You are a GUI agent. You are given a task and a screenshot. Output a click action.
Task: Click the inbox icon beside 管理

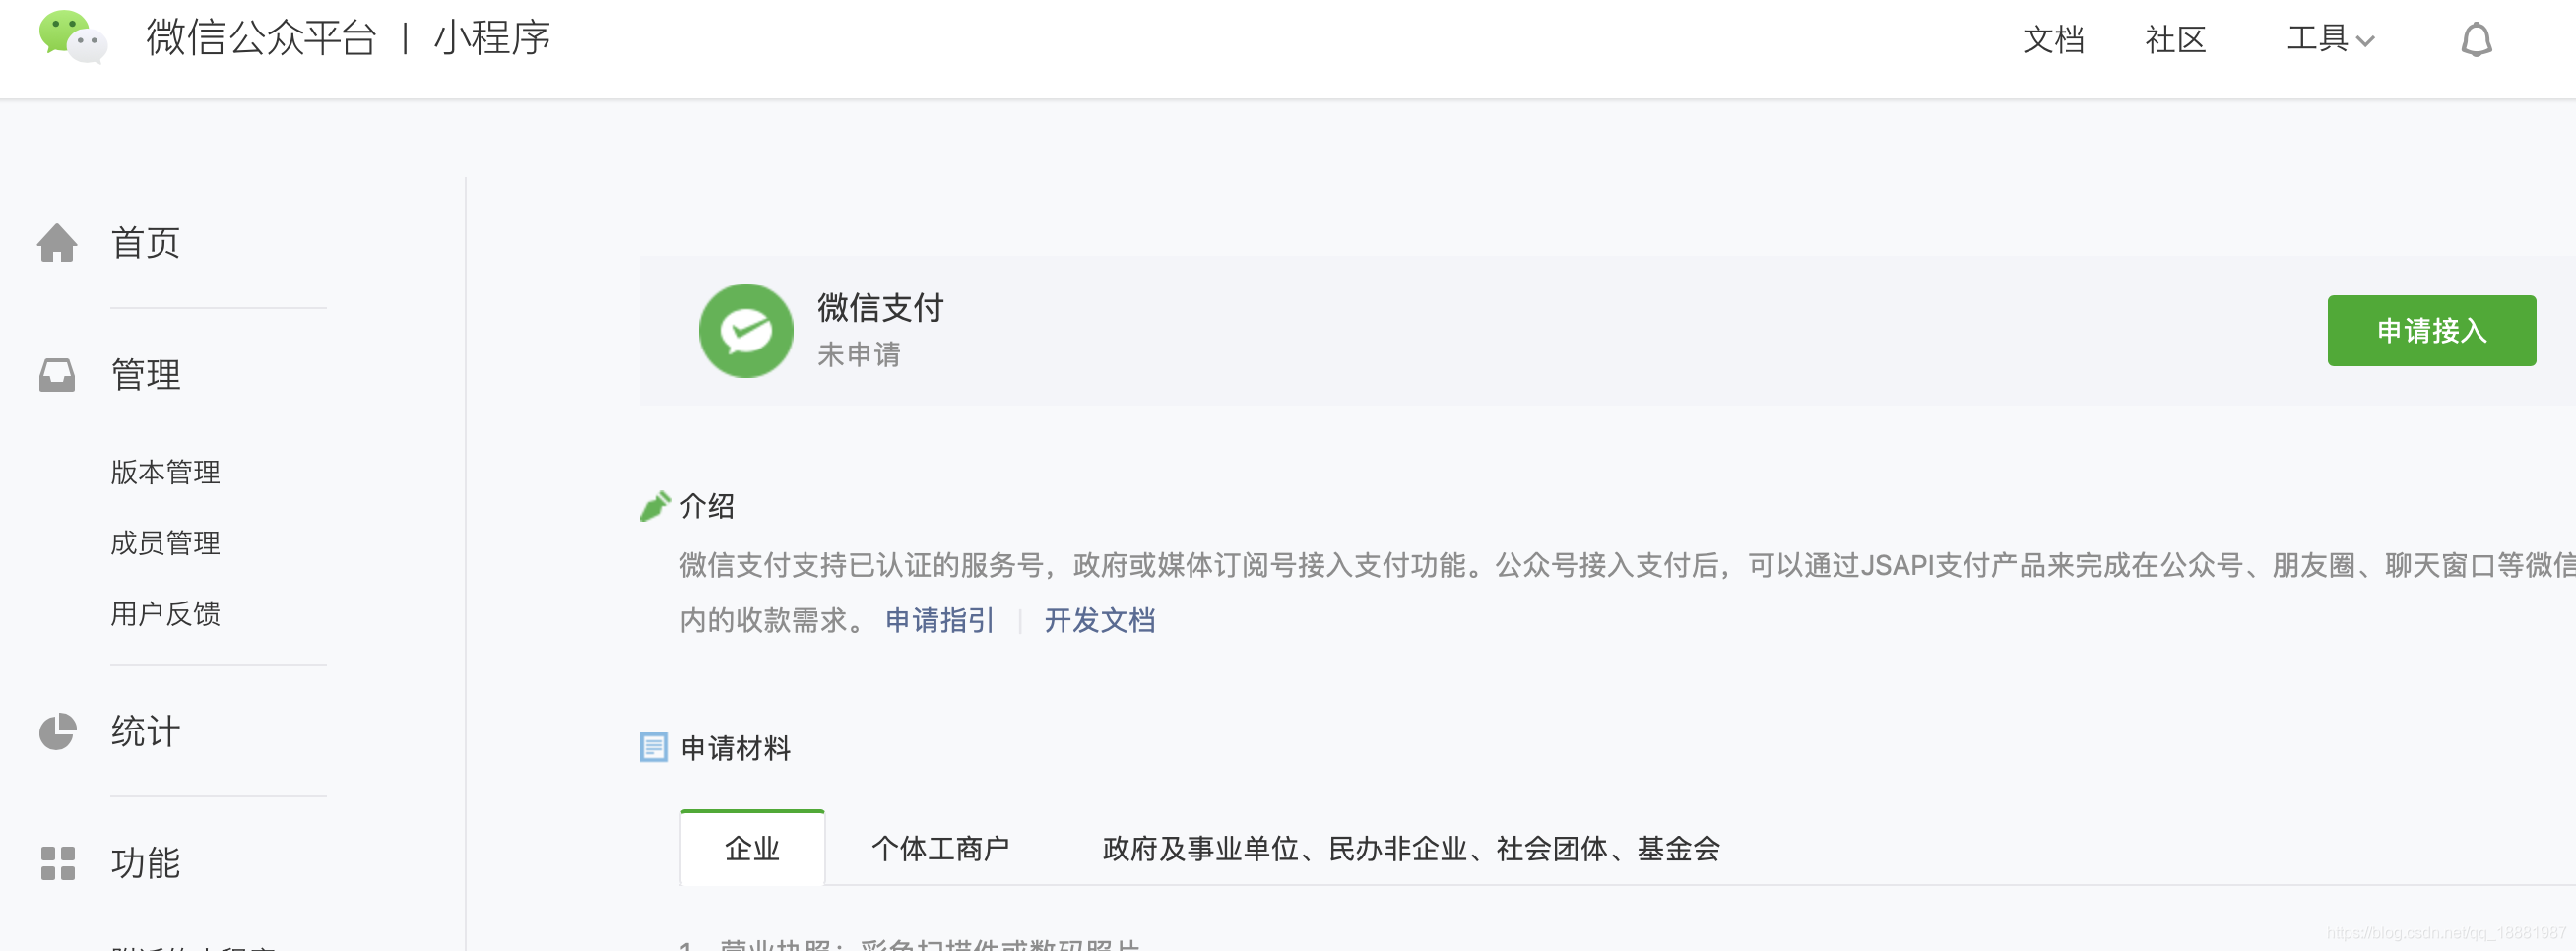click(57, 375)
